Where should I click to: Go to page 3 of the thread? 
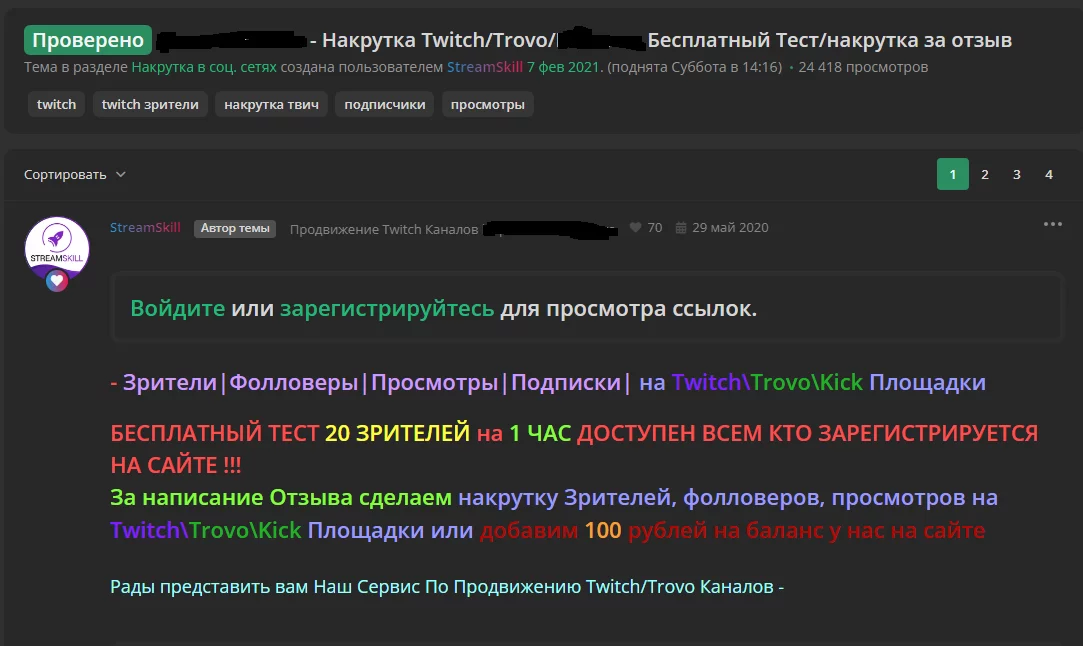pos(1017,174)
